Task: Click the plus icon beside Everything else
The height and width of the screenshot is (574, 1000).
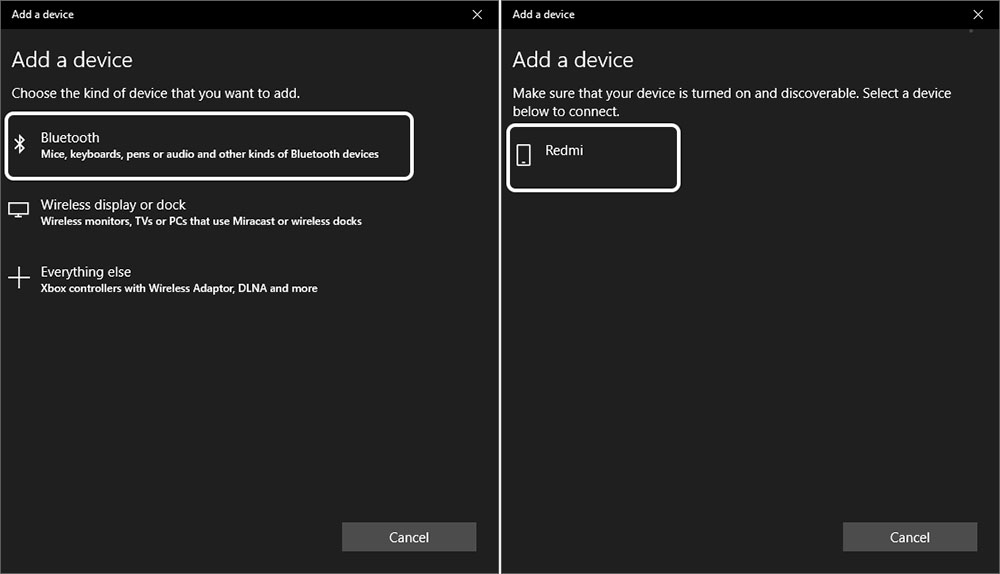Action: tap(19, 278)
